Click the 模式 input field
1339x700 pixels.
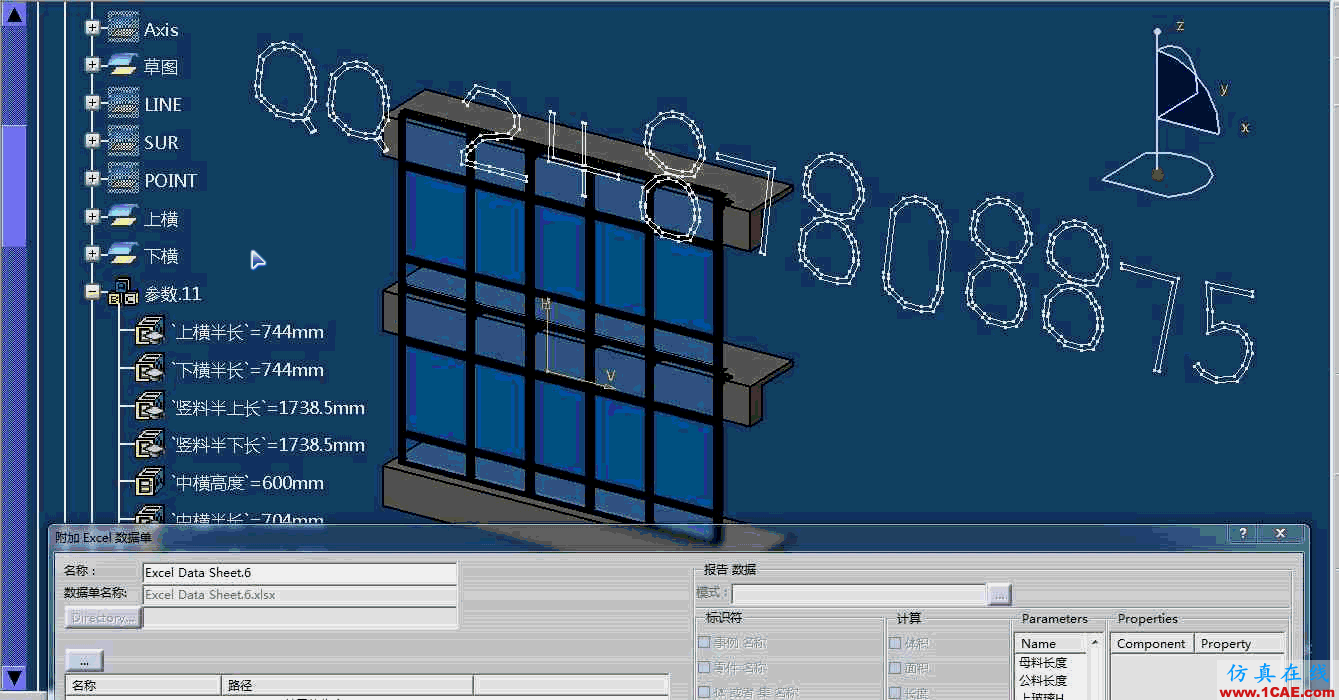click(x=859, y=594)
